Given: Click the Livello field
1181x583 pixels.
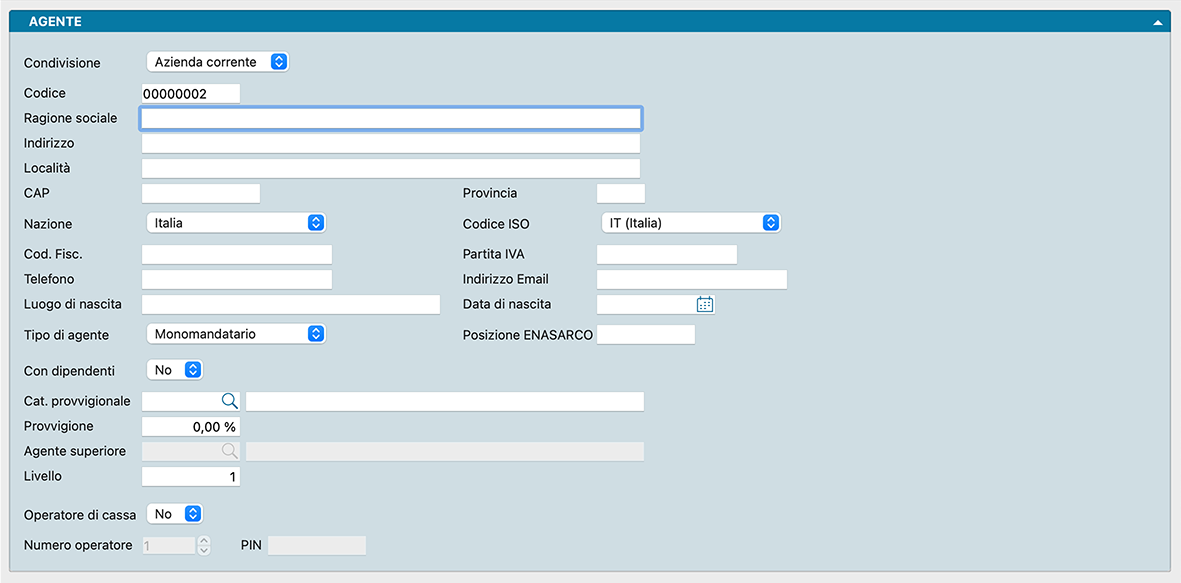Looking at the screenshot, I should tap(191, 477).
